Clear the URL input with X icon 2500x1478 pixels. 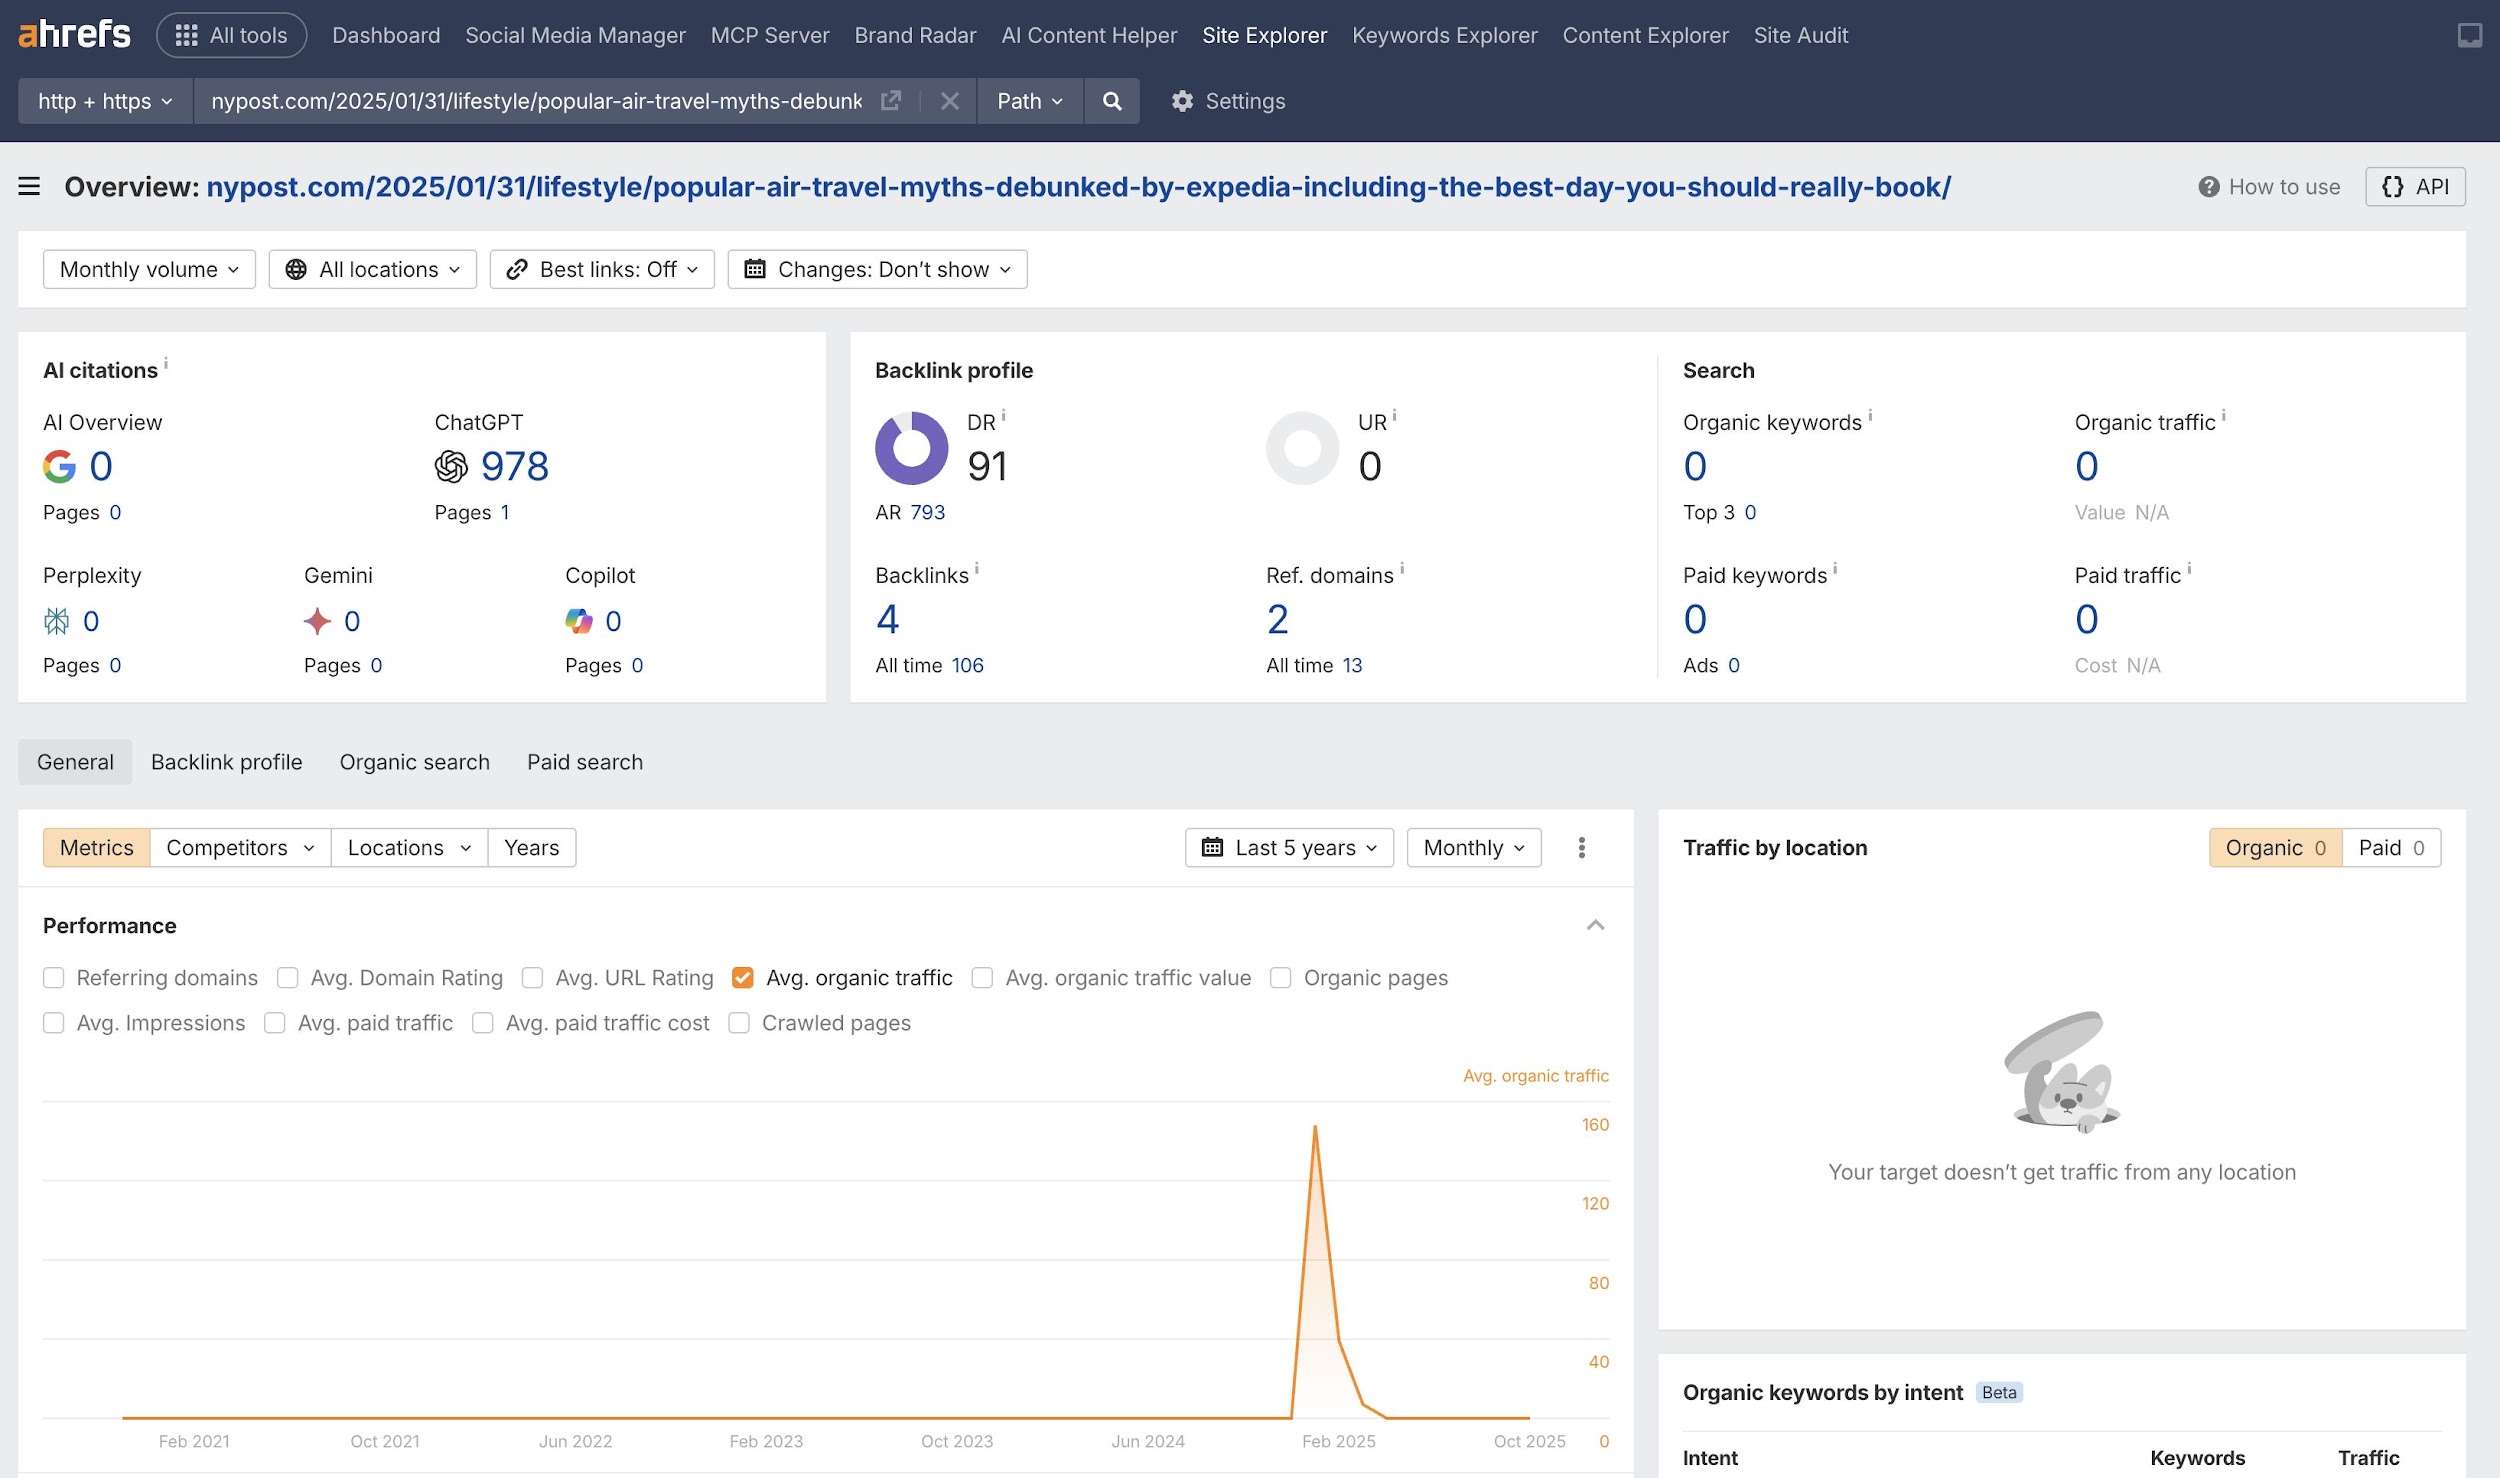949,101
